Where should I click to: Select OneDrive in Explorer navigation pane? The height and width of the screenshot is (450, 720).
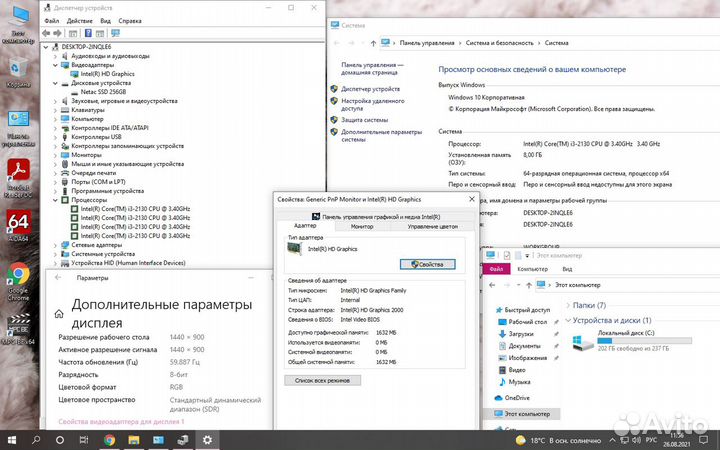(517, 398)
